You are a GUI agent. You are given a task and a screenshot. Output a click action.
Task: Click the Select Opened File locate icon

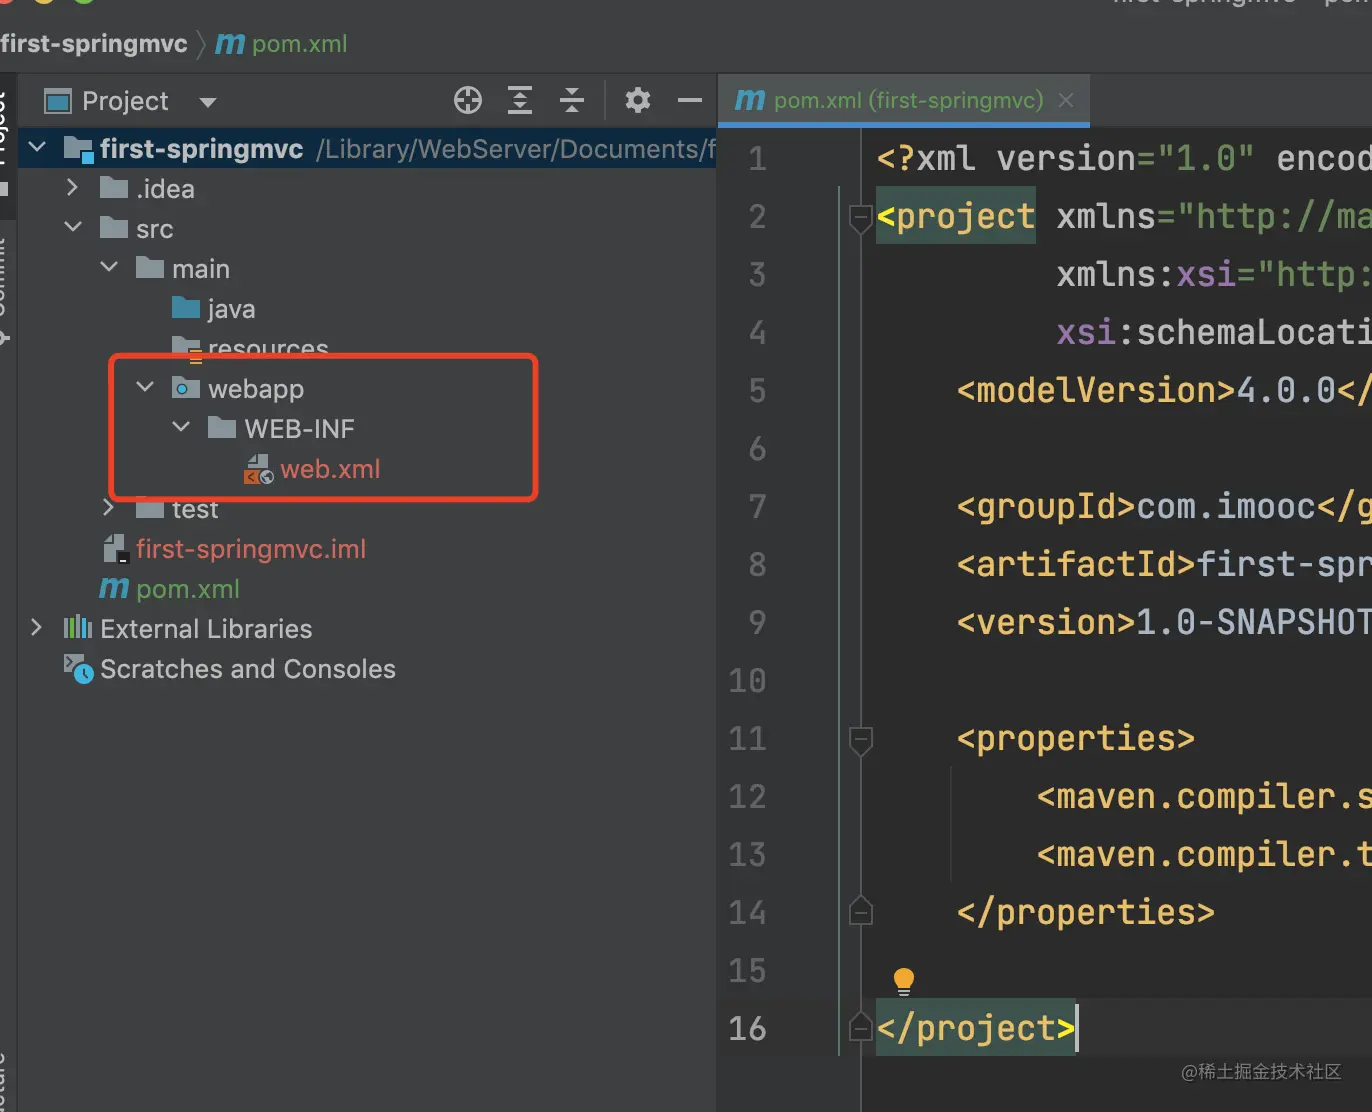click(467, 100)
